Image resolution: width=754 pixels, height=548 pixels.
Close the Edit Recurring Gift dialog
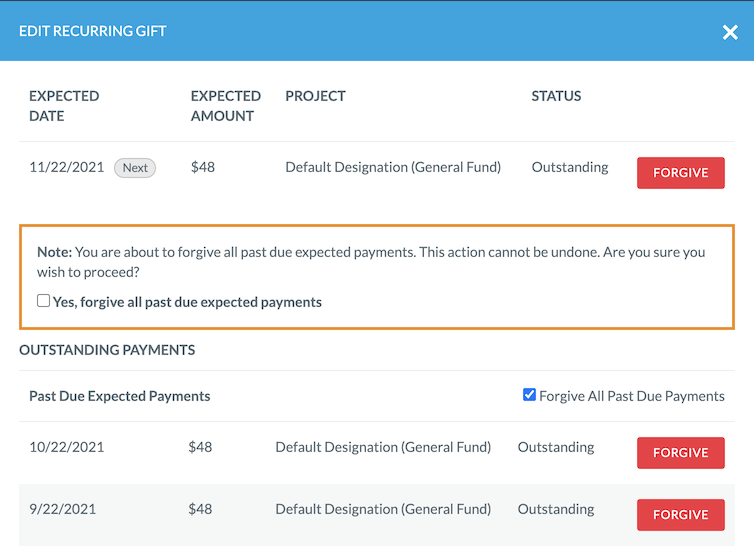click(729, 32)
